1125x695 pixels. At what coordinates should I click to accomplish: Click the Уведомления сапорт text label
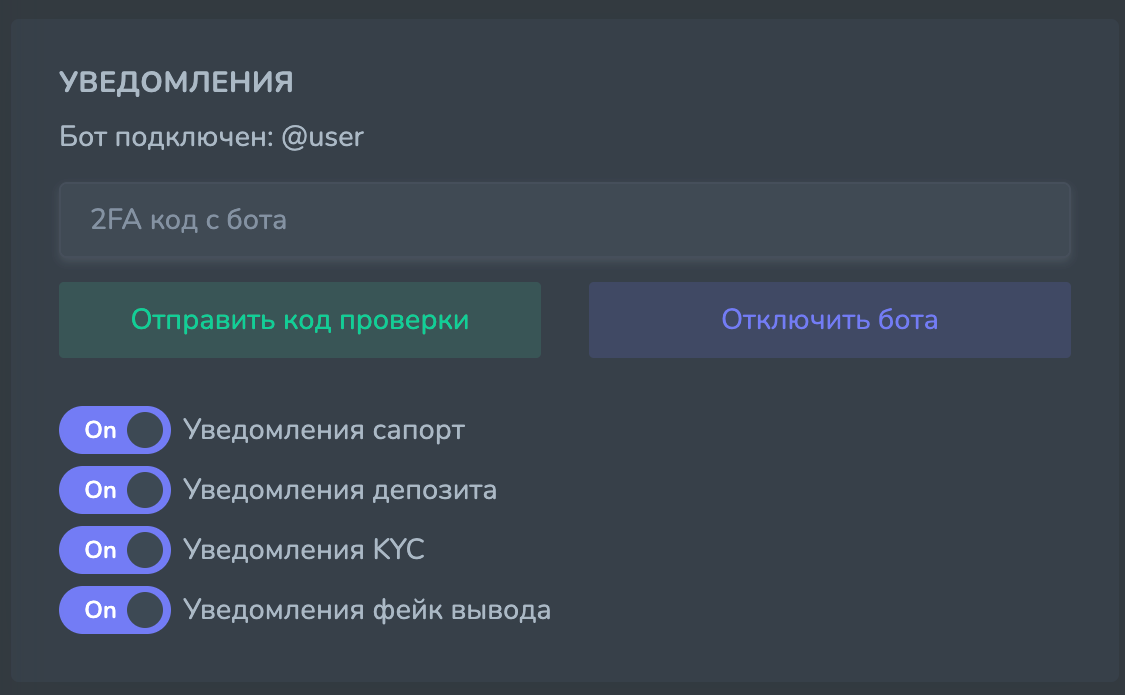pos(324,430)
